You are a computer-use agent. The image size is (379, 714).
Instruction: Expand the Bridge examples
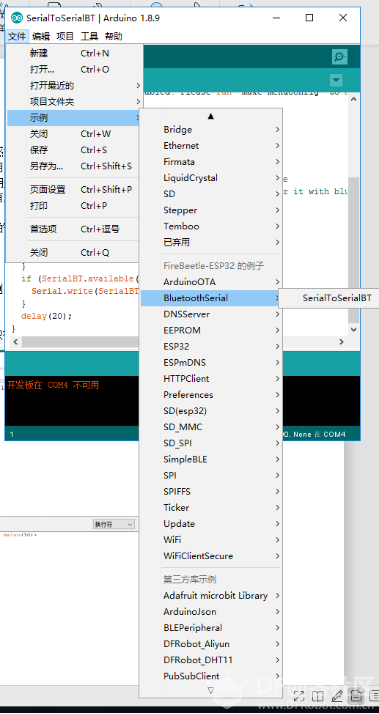211,130
